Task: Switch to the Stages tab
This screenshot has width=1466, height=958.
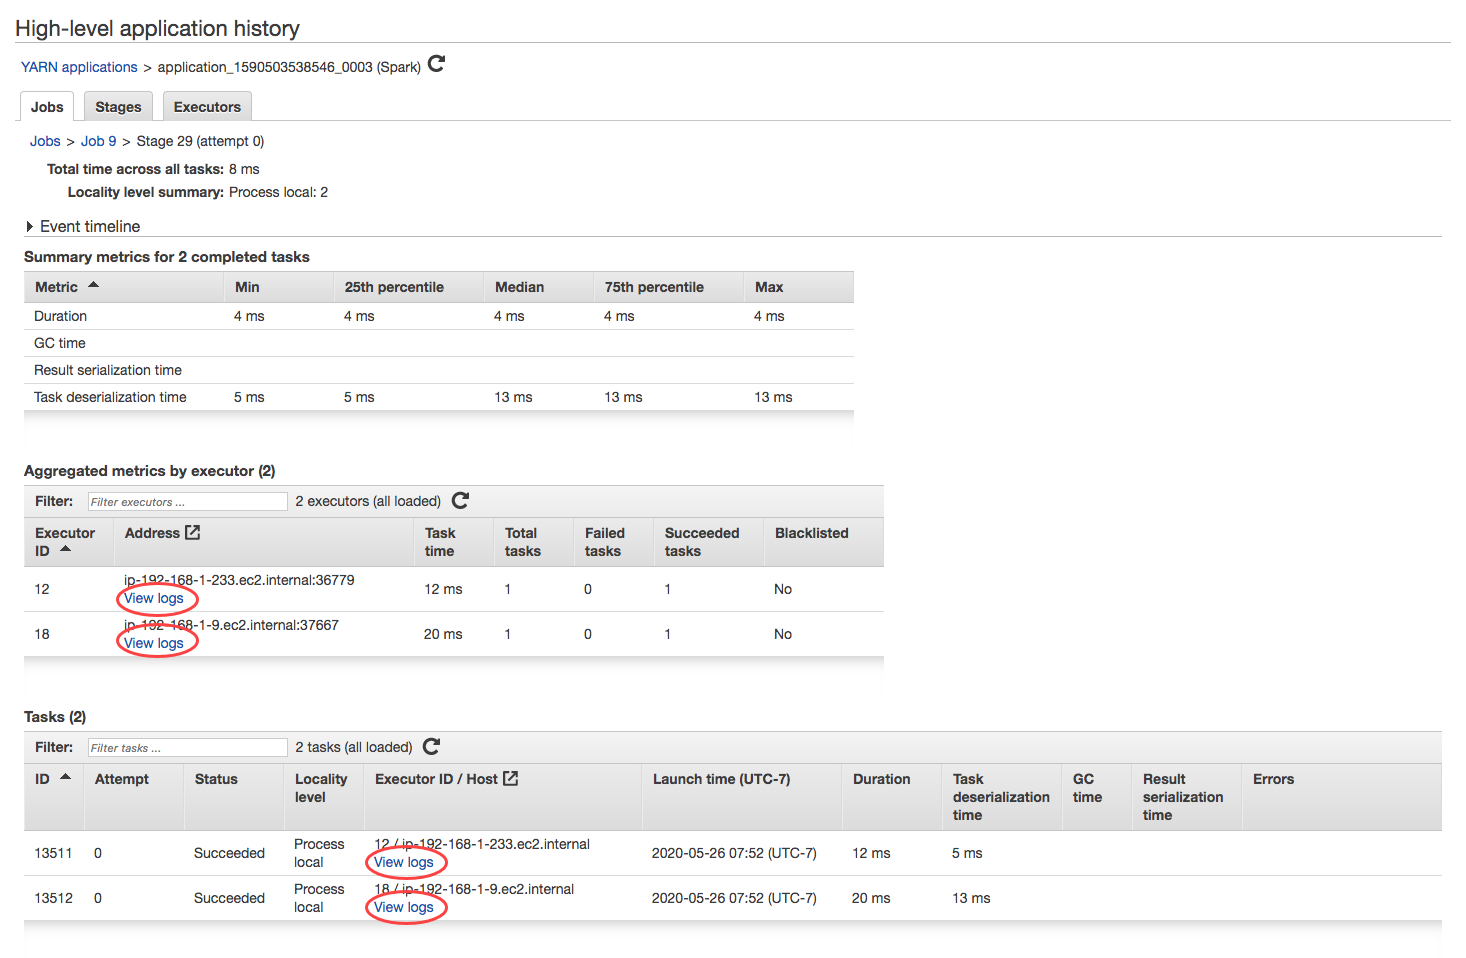Action: pos(118,107)
